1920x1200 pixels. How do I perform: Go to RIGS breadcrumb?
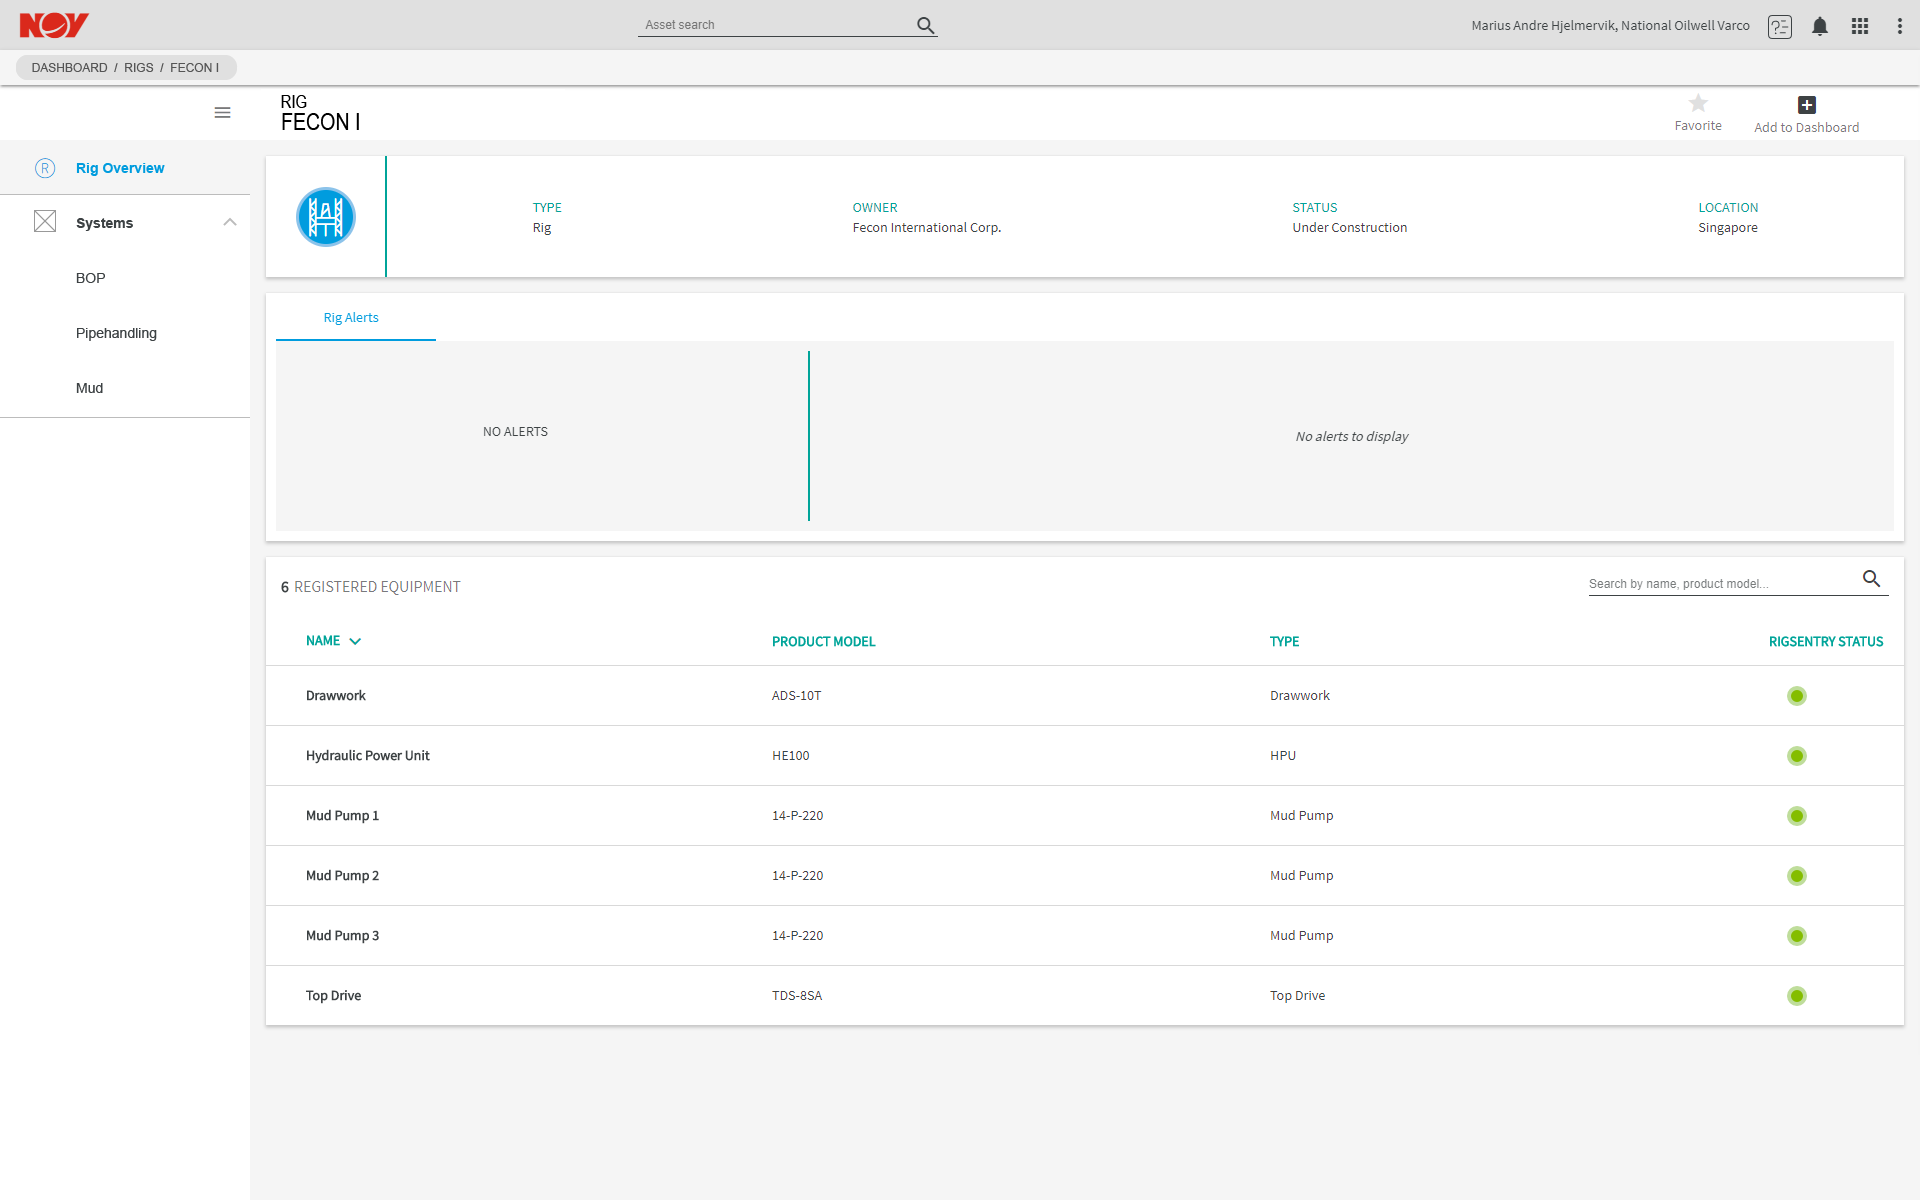[x=139, y=68]
